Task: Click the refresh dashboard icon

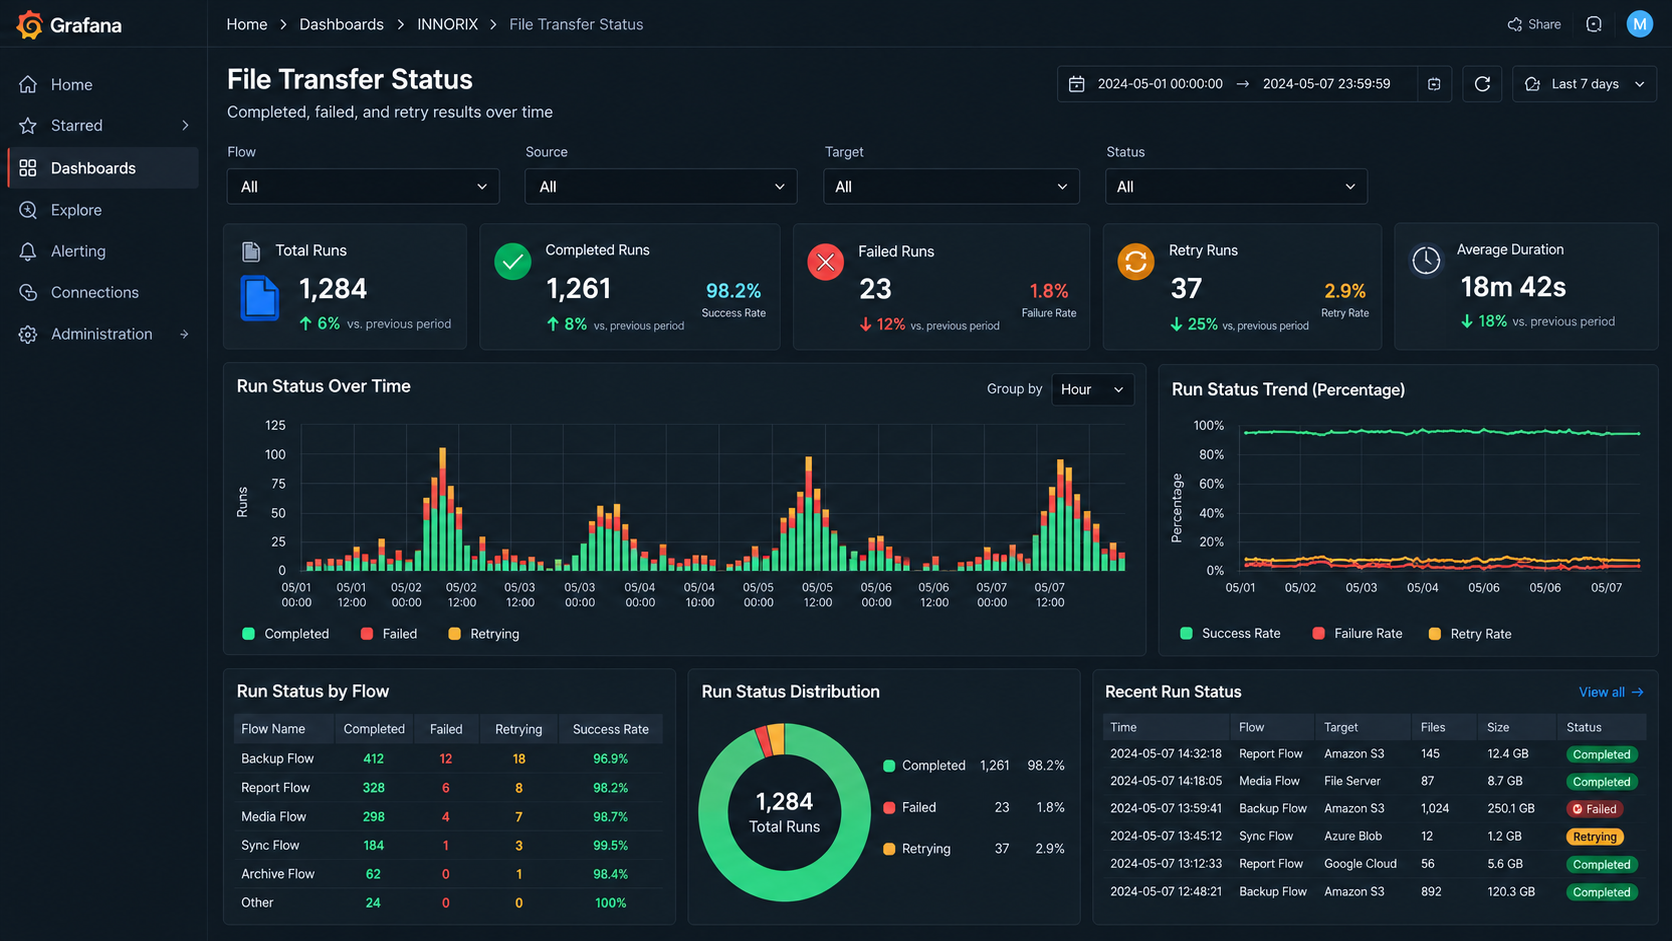Action: click(x=1482, y=84)
